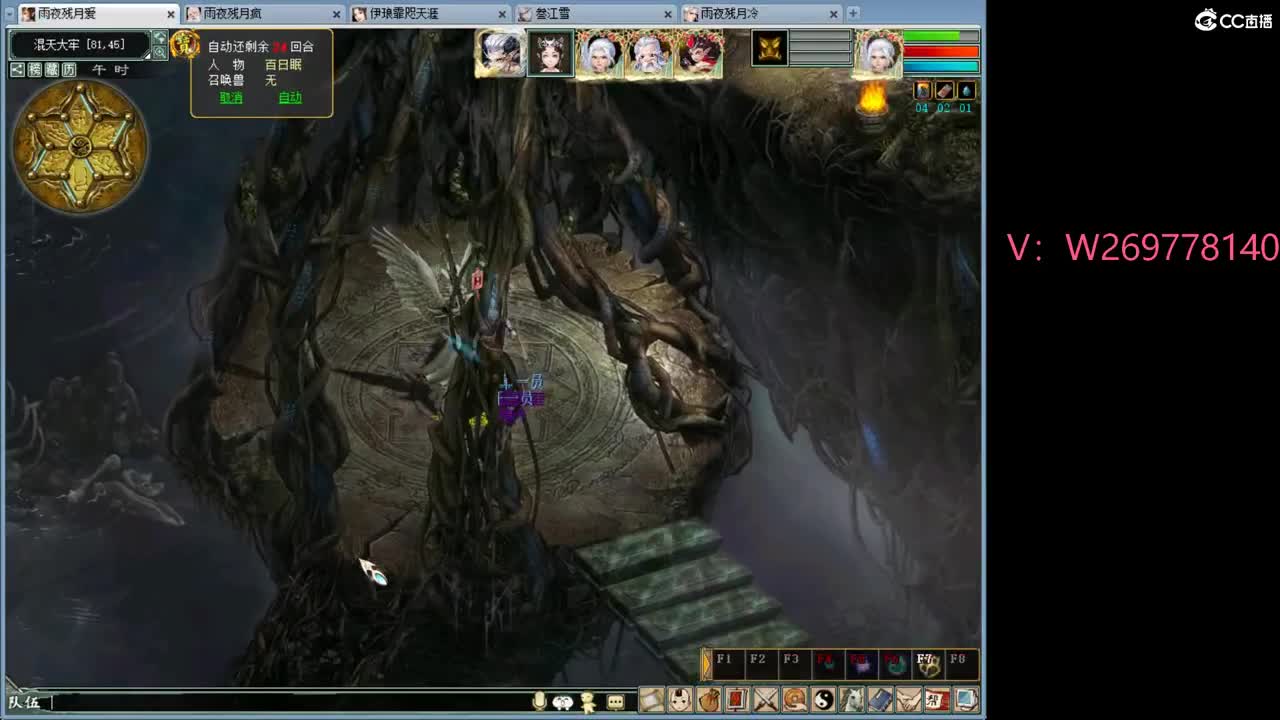Click the water drop buff icon labeled 01
1280x720 pixels.
point(966,91)
